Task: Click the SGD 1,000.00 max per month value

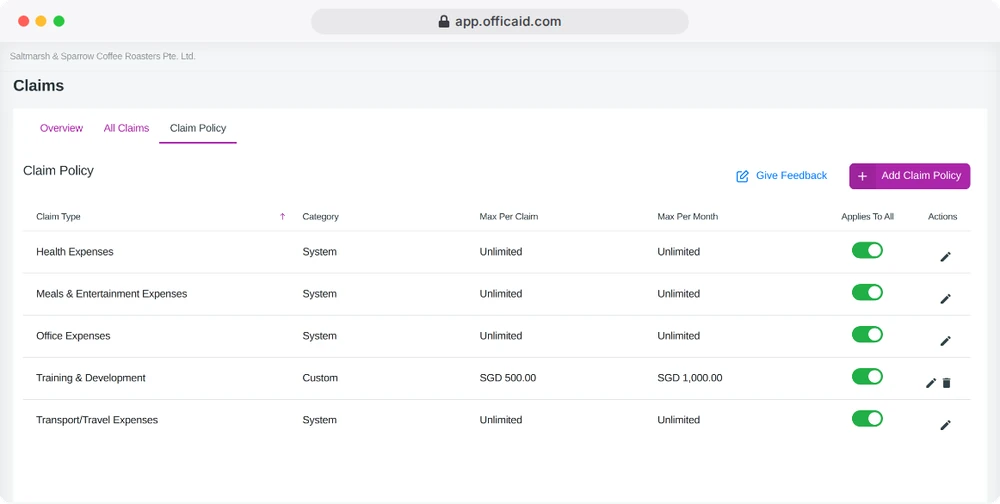Action: click(x=690, y=378)
